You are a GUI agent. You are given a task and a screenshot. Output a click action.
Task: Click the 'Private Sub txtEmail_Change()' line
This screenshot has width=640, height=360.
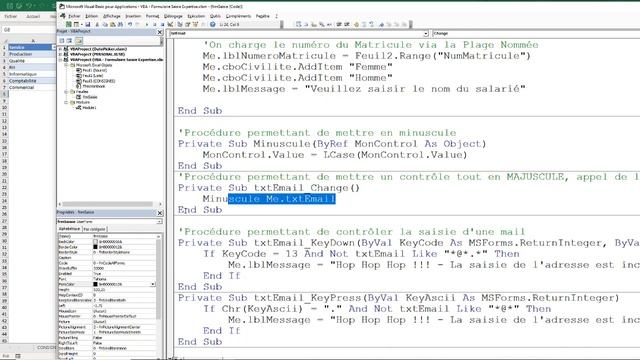269,188
